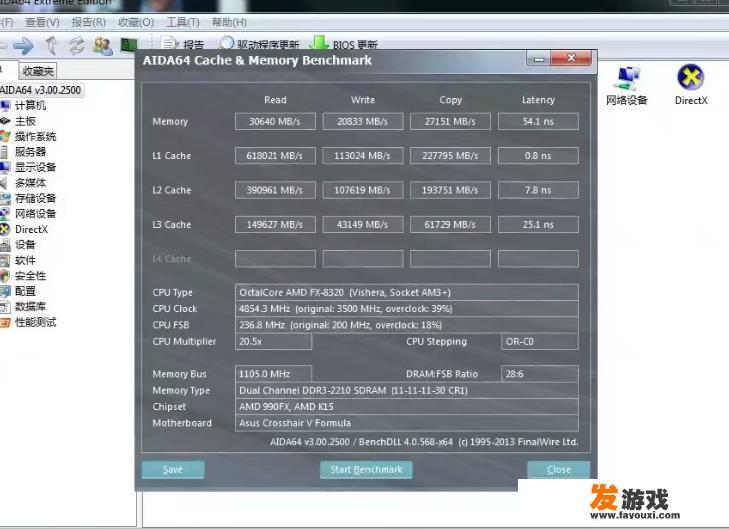
Task: Click L2 Cache Copy 193751 MB/s
Action: [450, 190]
